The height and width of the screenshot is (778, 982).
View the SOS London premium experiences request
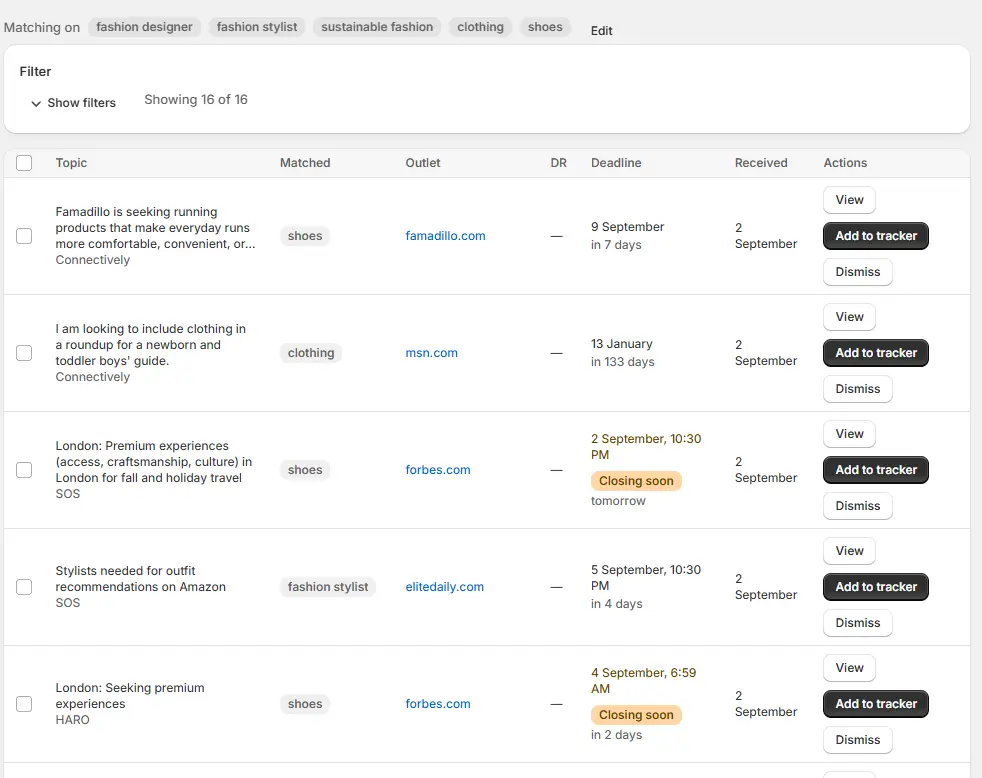[x=849, y=434]
